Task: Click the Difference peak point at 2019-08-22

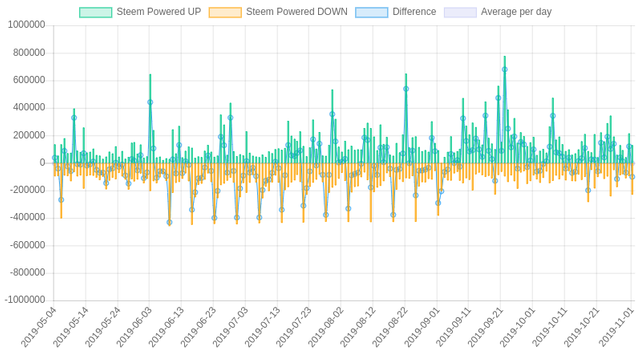Action: pos(406,89)
